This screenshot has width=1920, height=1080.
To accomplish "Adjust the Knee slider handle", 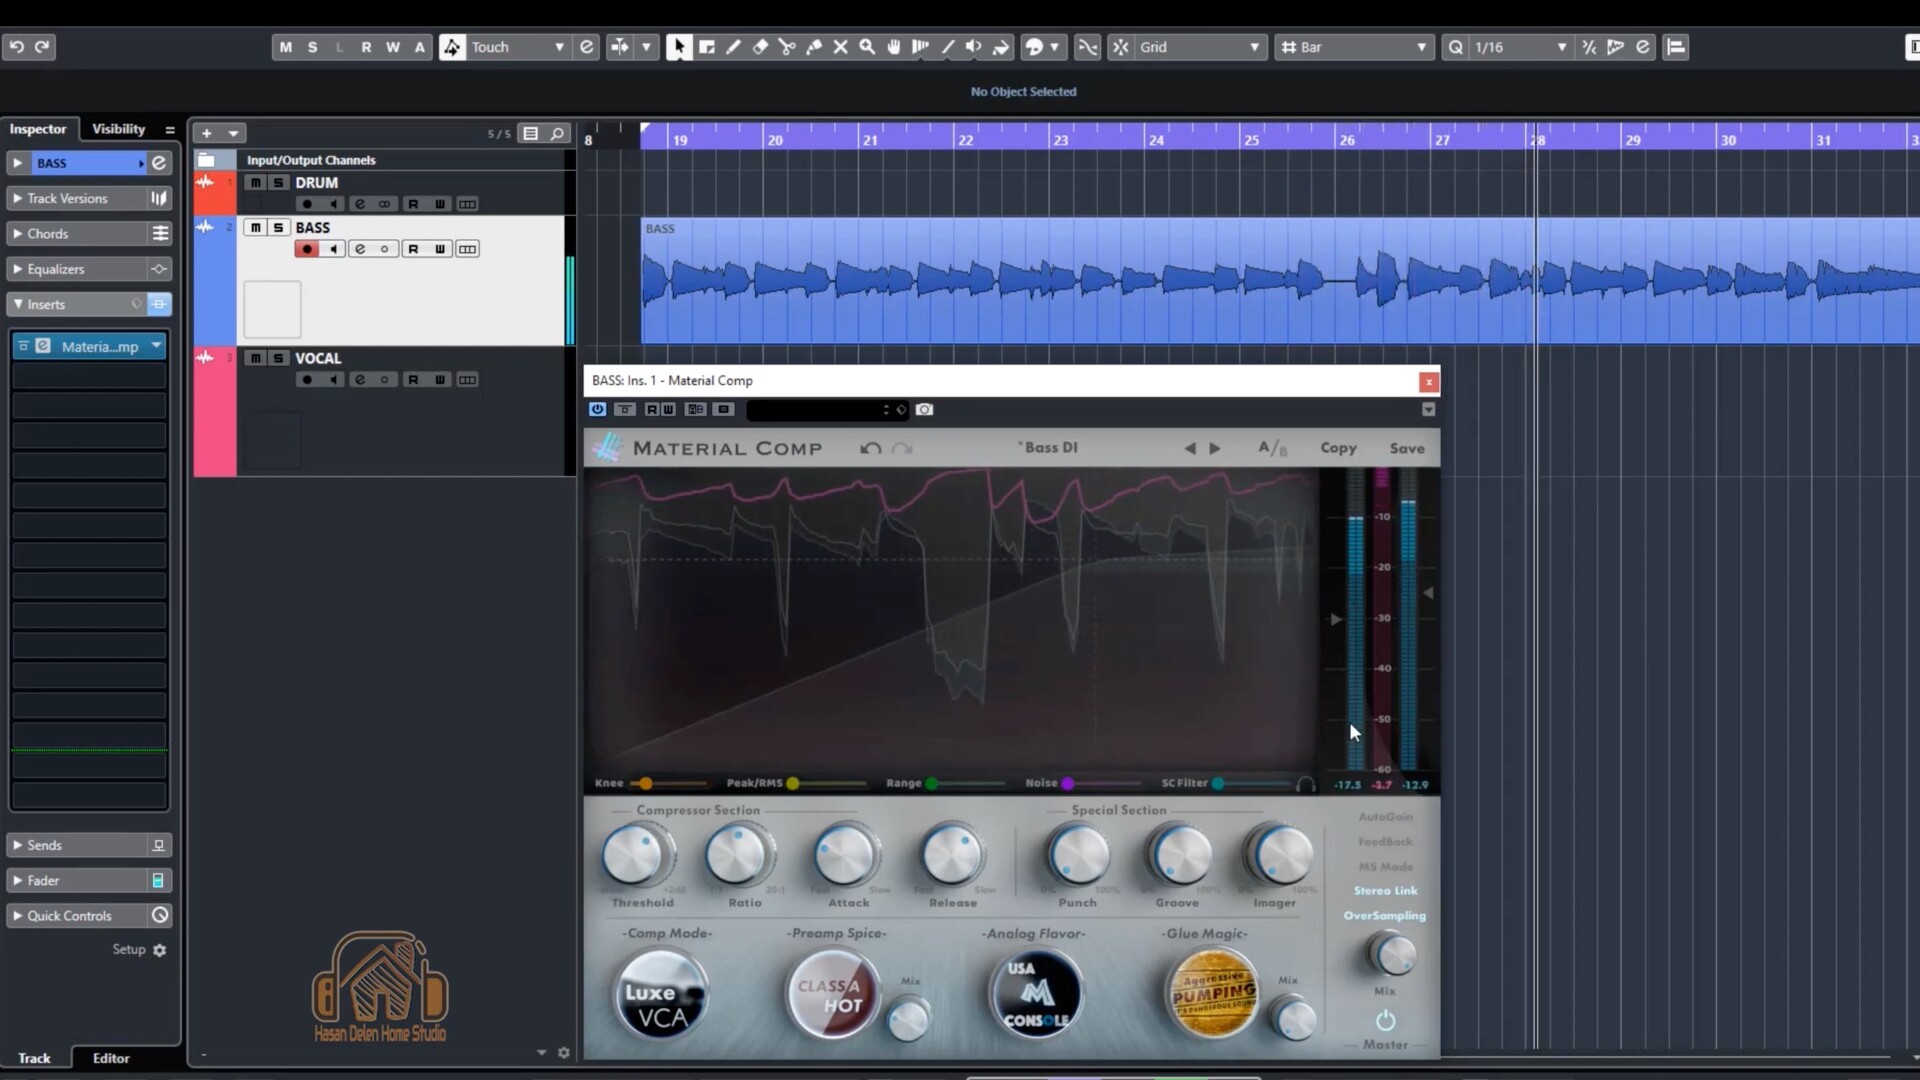I will (646, 783).
